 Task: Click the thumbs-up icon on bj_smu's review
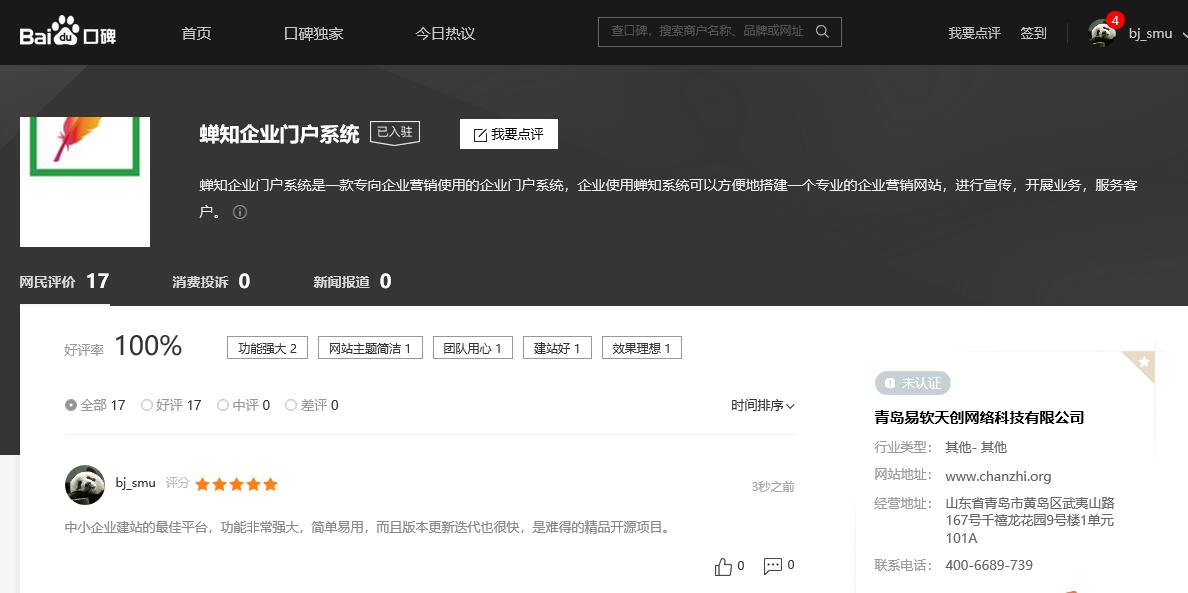[x=724, y=566]
